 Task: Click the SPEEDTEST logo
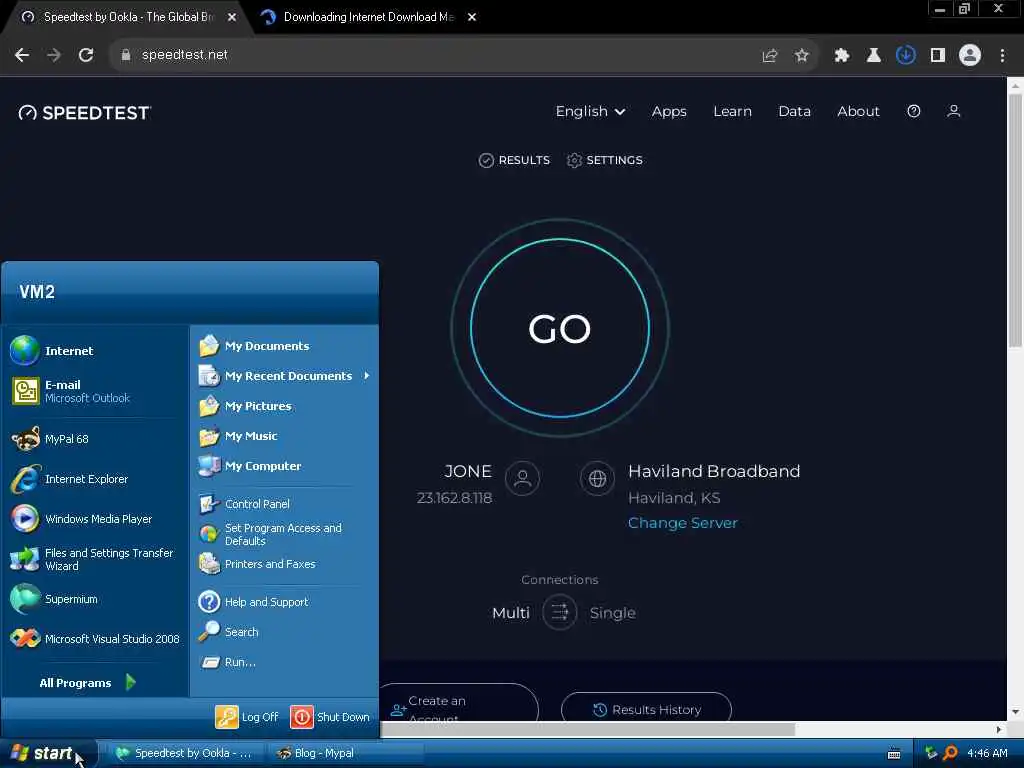coord(84,113)
